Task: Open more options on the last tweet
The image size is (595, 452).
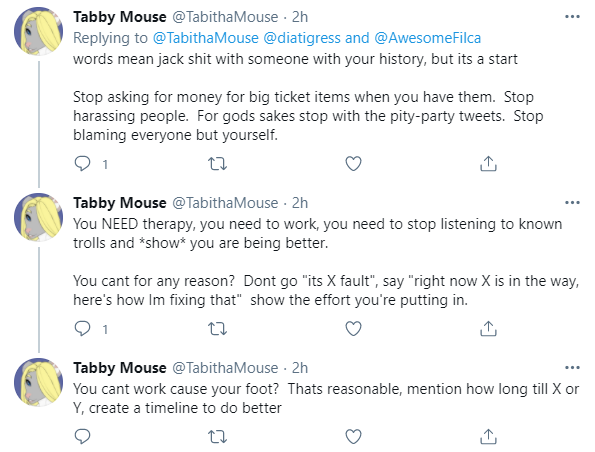Action: [572, 367]
